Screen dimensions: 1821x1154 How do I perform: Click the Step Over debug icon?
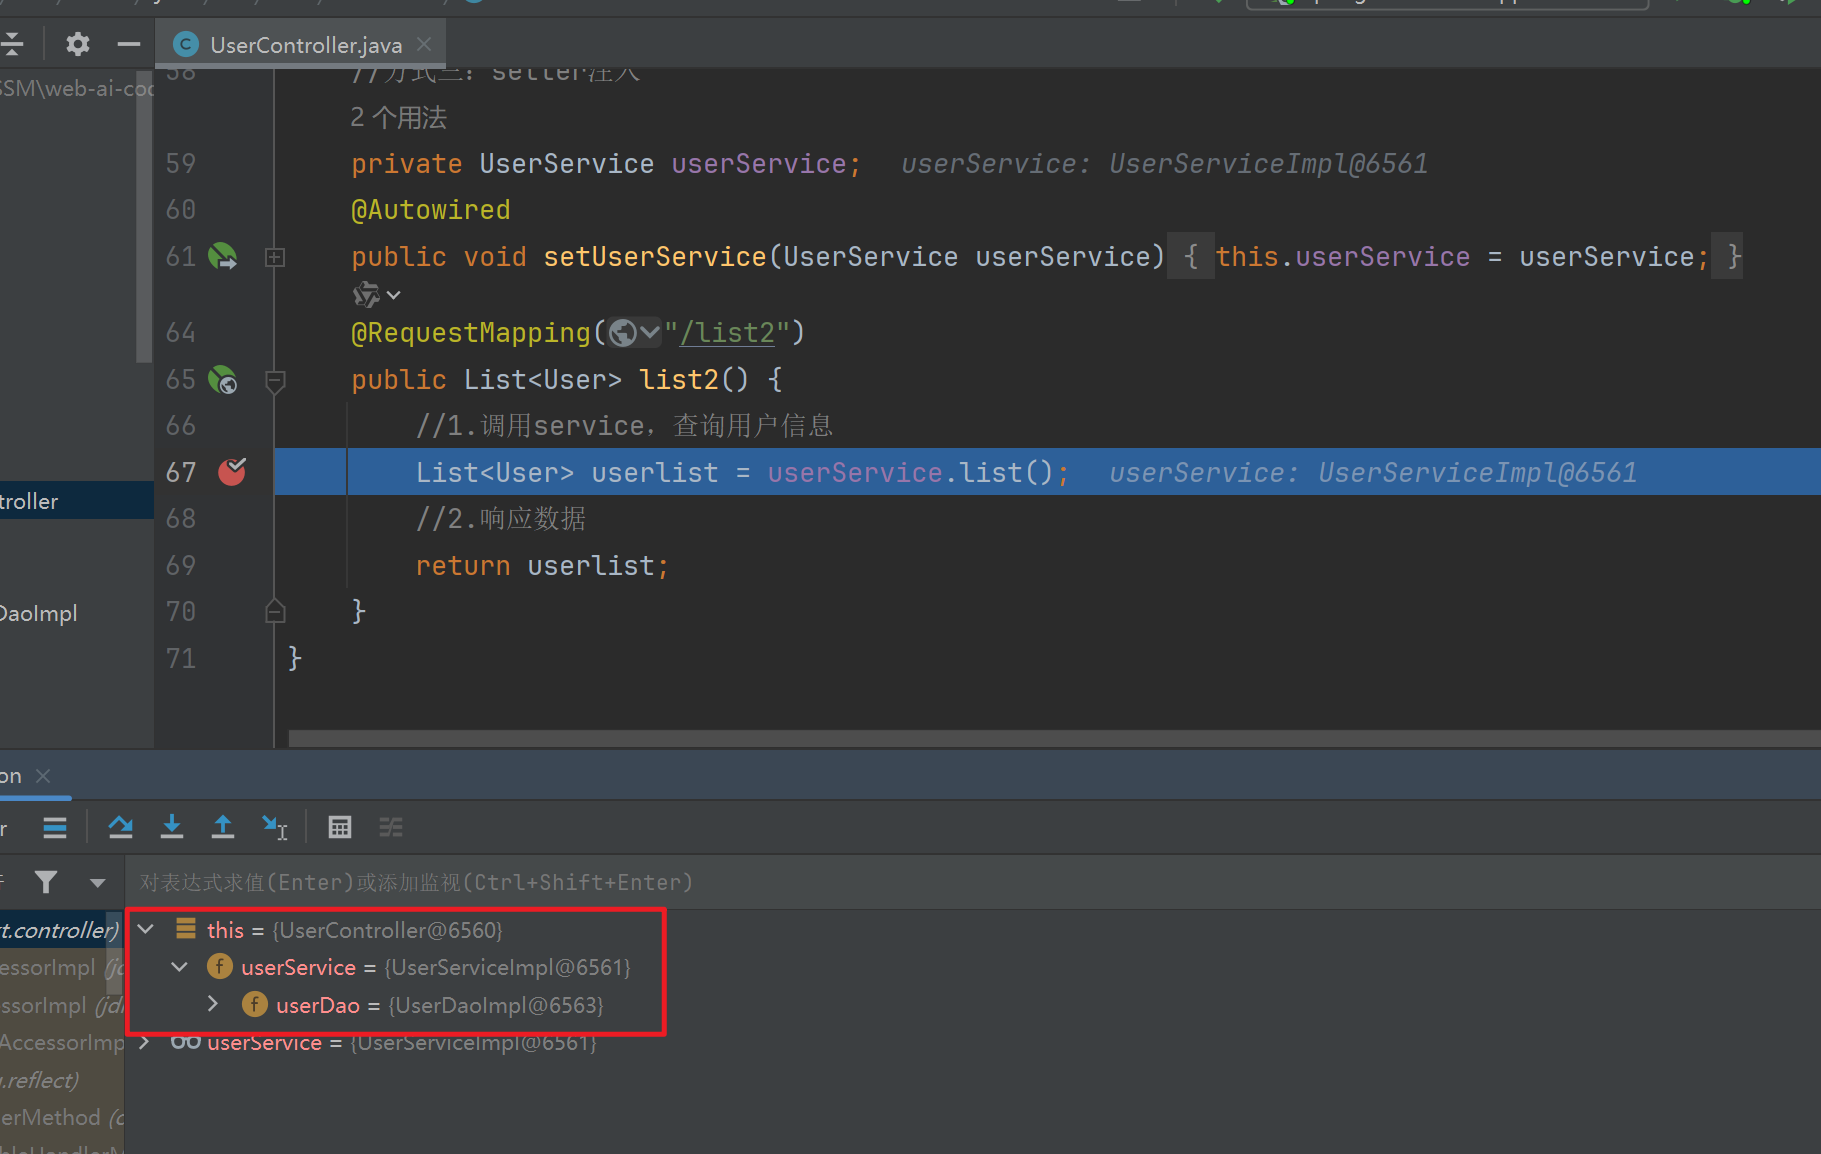click(121, 827)
